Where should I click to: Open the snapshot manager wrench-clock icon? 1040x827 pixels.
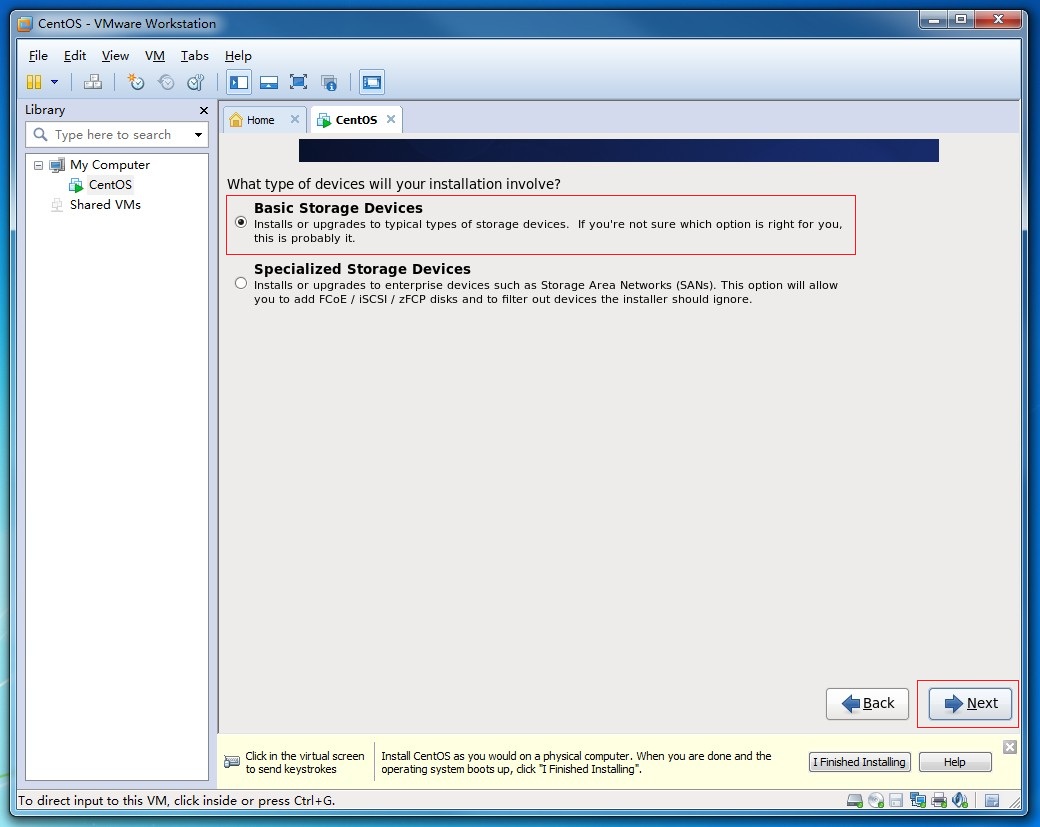(x=196, y=82)
